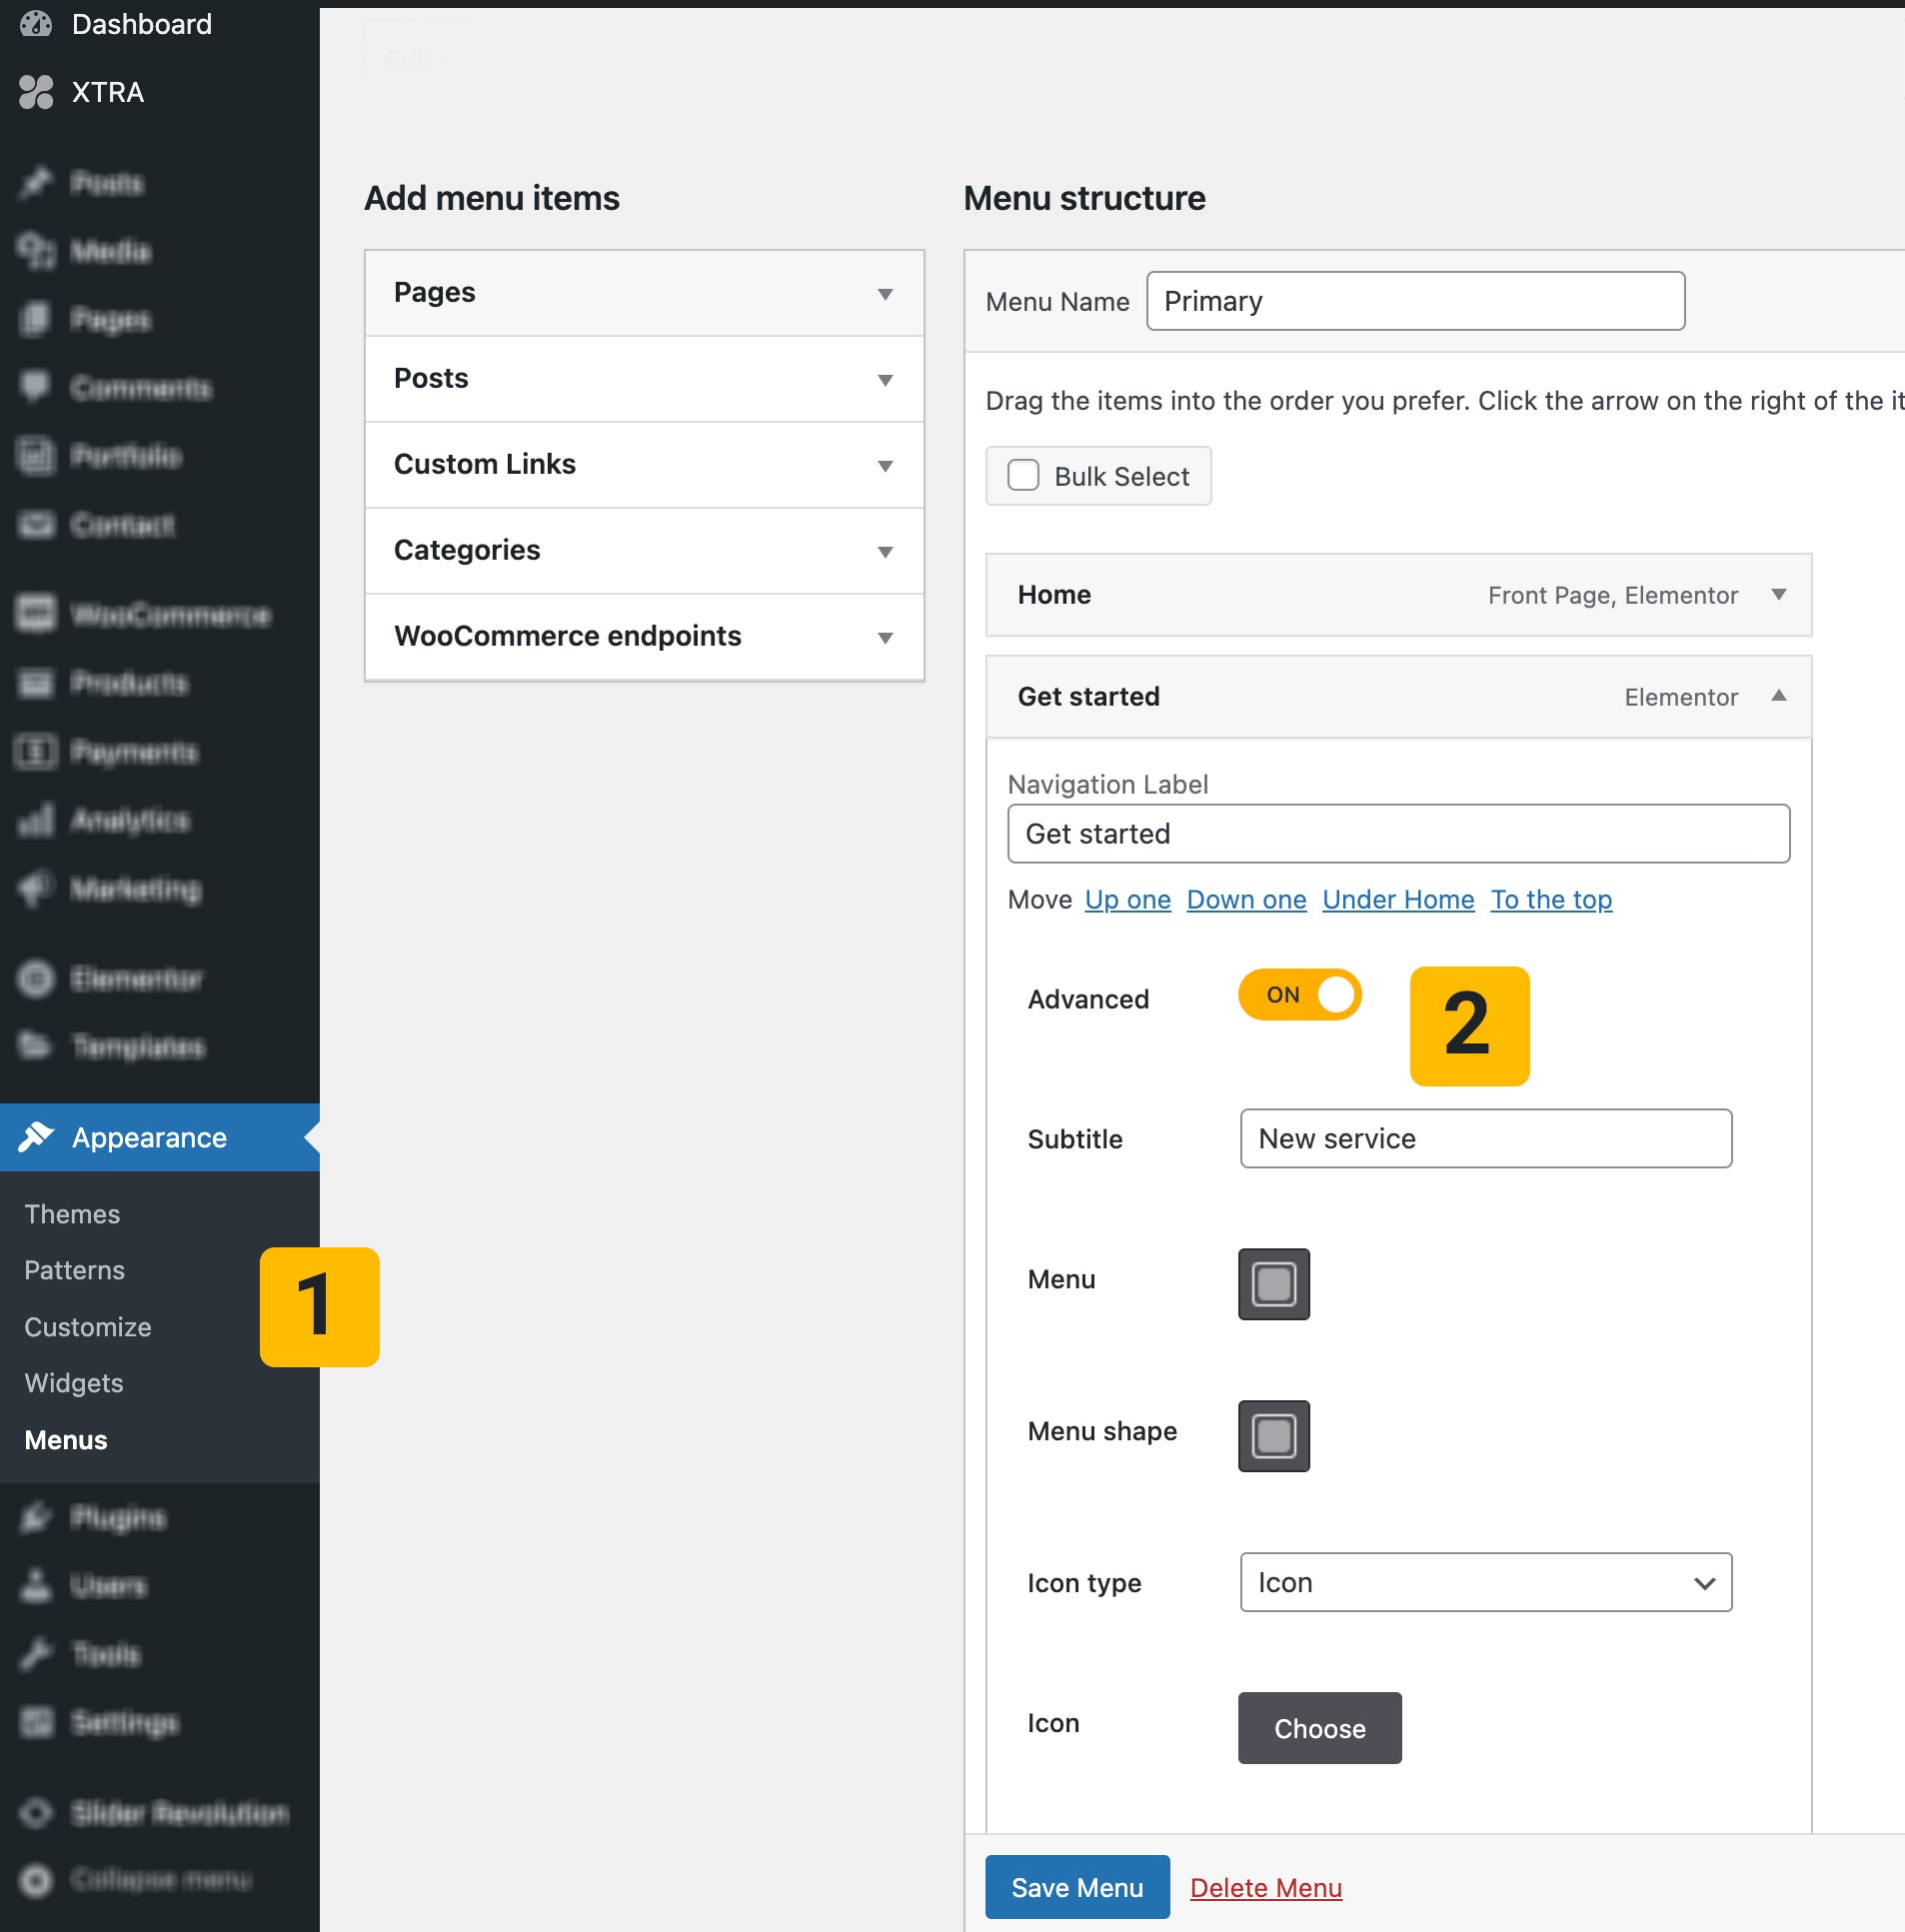The width and height of the screenshot is (1905, 1932).
Task: Click the Media icon in sidebar
Action: [x=36, y=251]
